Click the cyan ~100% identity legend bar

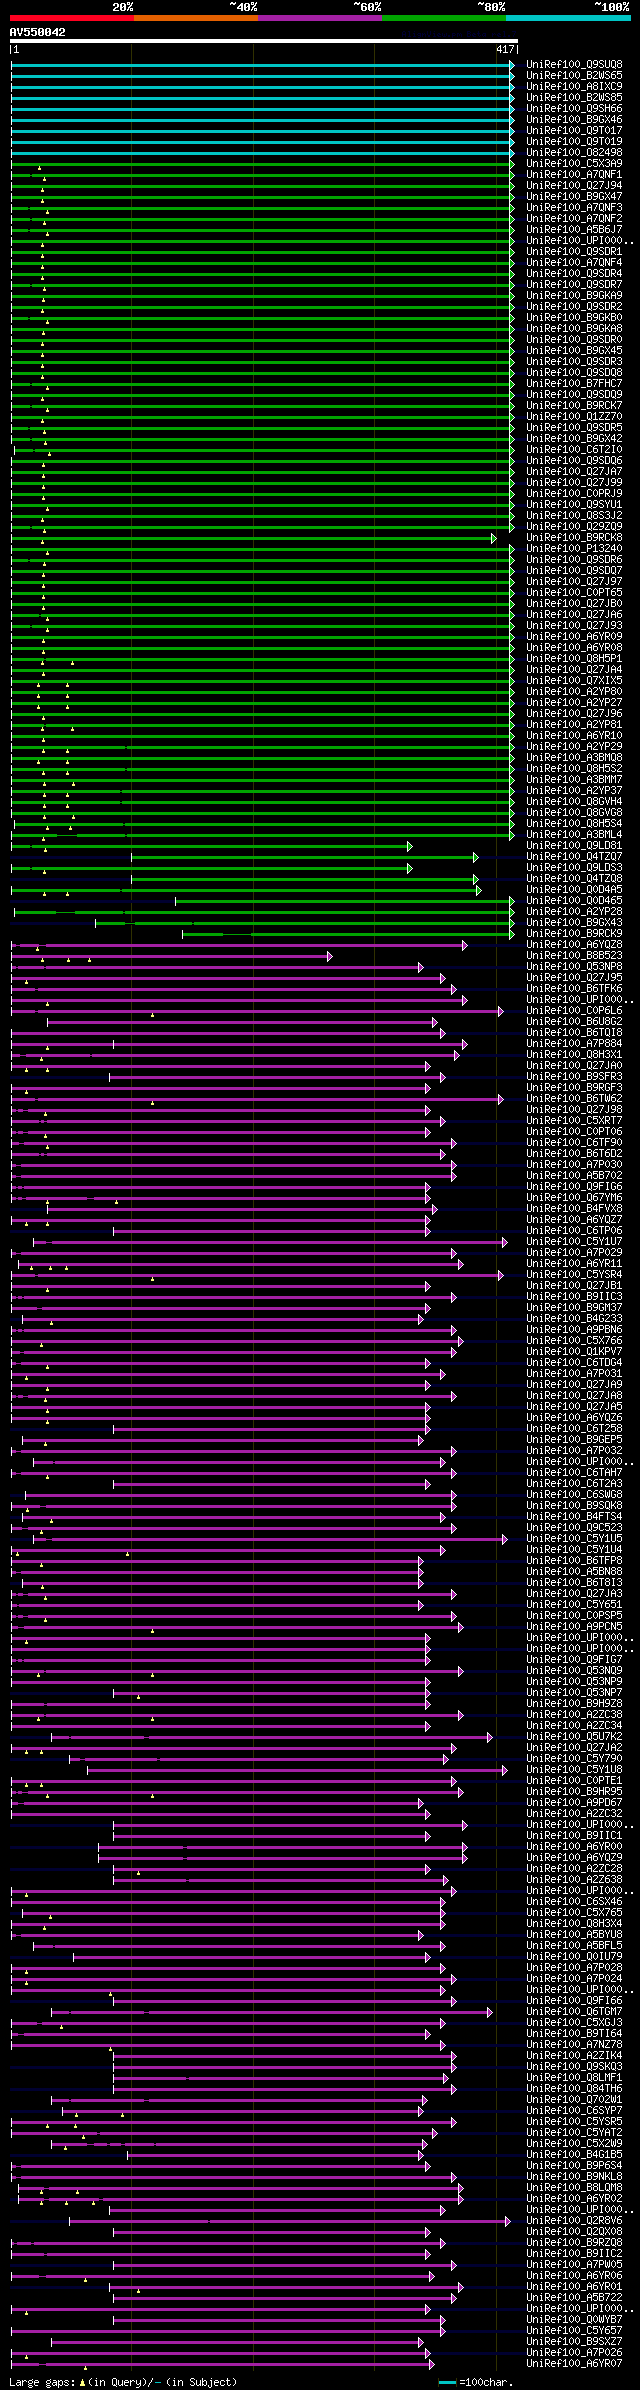[x=568, y=17]
